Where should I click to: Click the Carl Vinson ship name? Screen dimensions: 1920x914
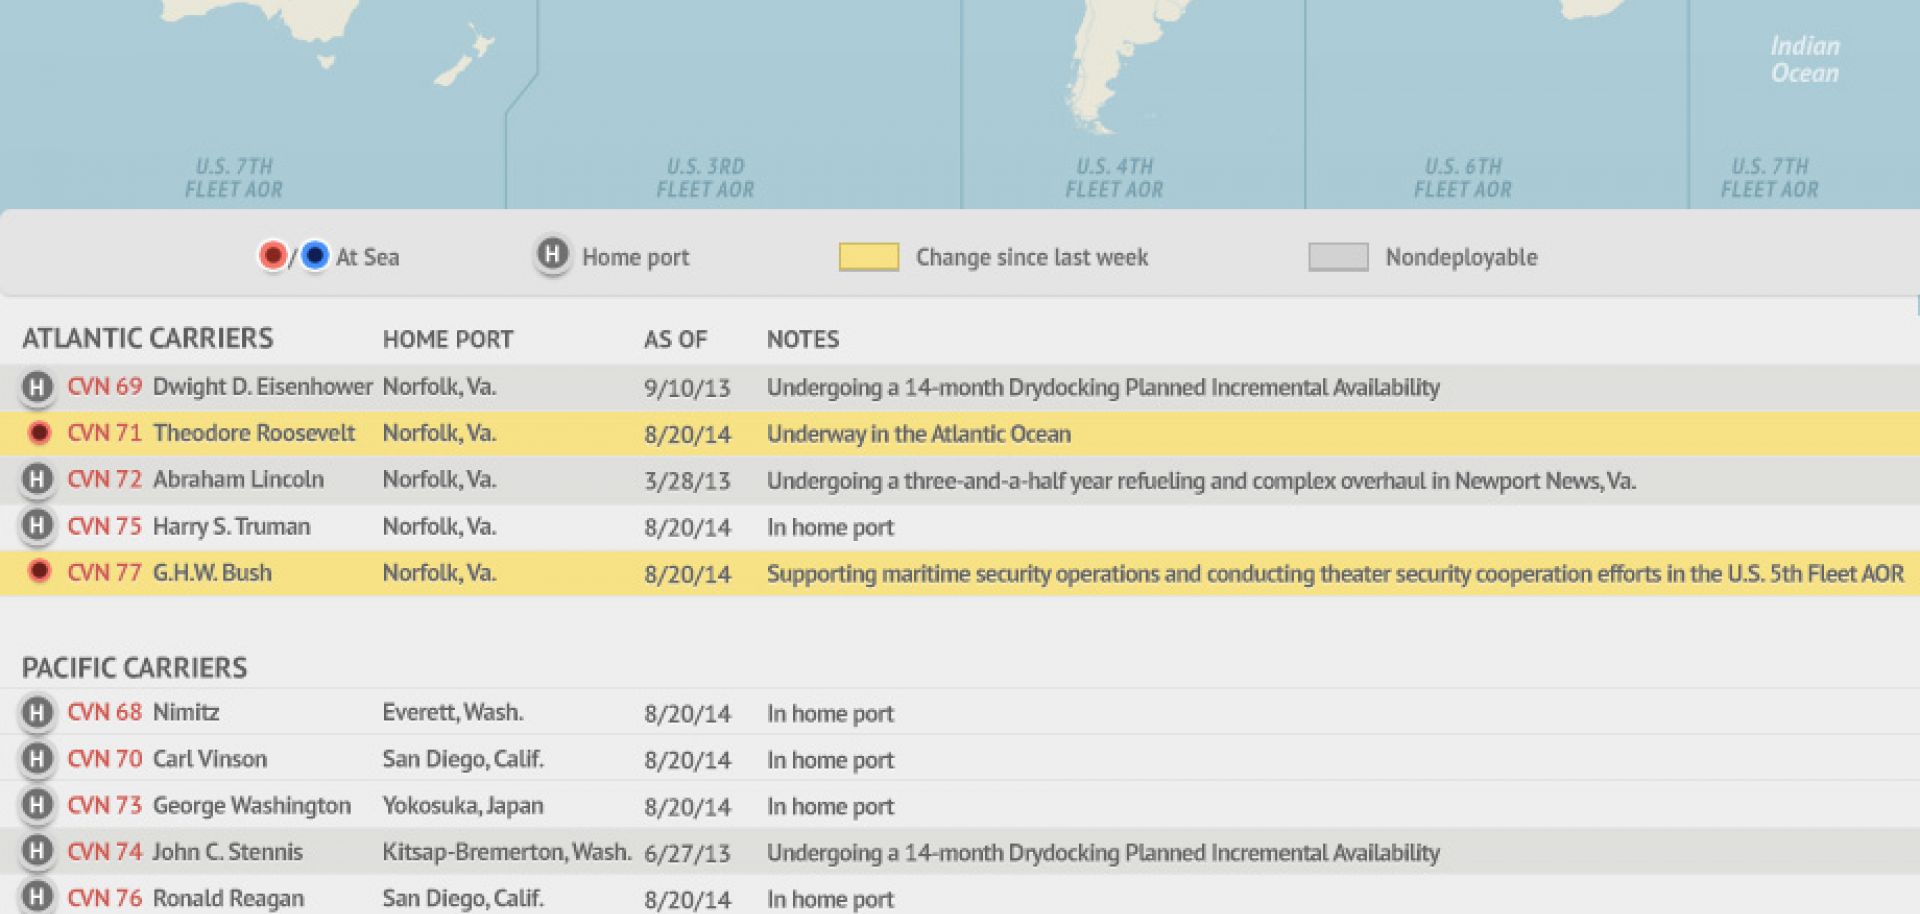pyautogui.click(x=210, y=759)
